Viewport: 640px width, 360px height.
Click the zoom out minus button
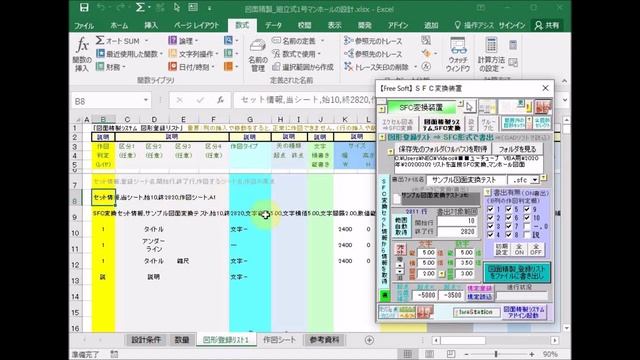[466, 354]
